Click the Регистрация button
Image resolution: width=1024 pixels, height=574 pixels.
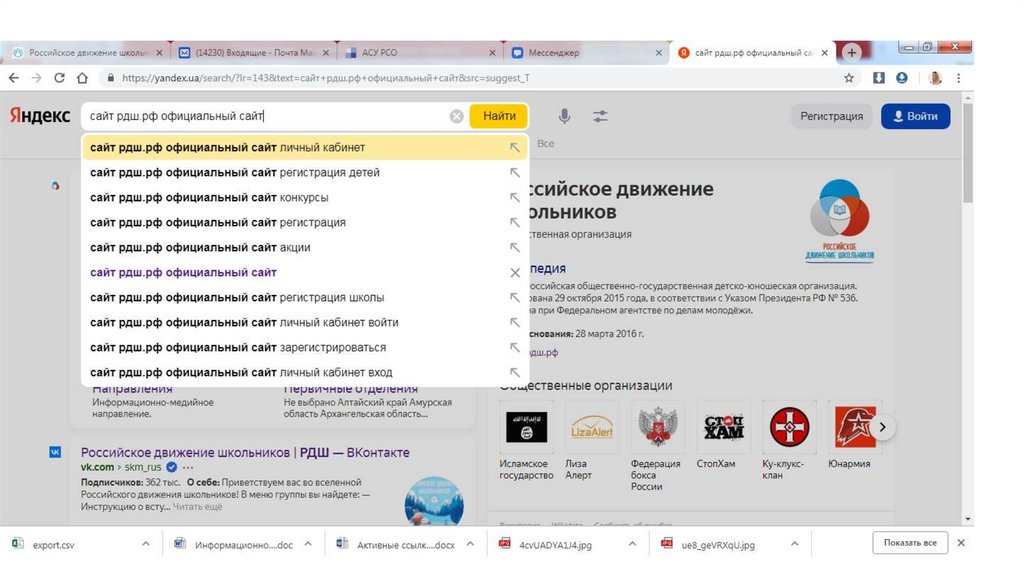[x=831, y=116]
